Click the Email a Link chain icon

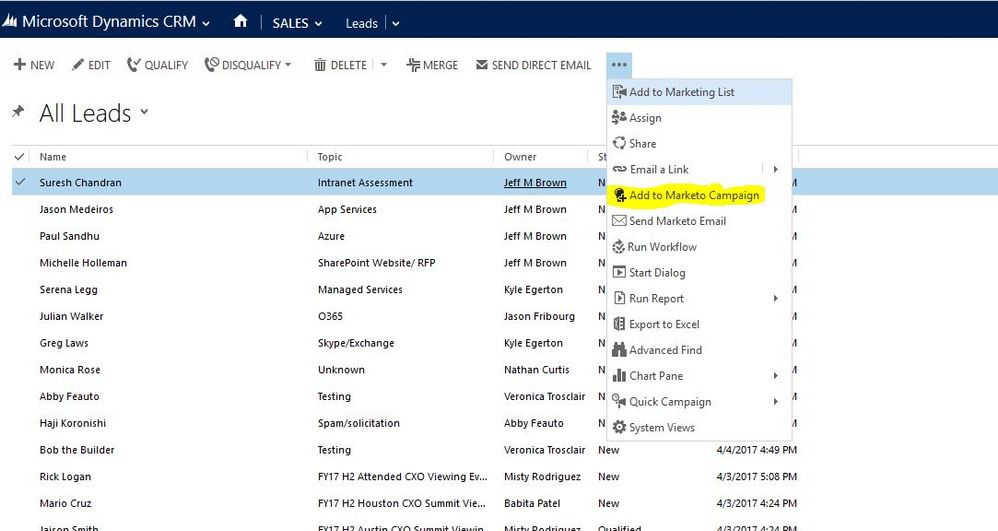(619, 169)
